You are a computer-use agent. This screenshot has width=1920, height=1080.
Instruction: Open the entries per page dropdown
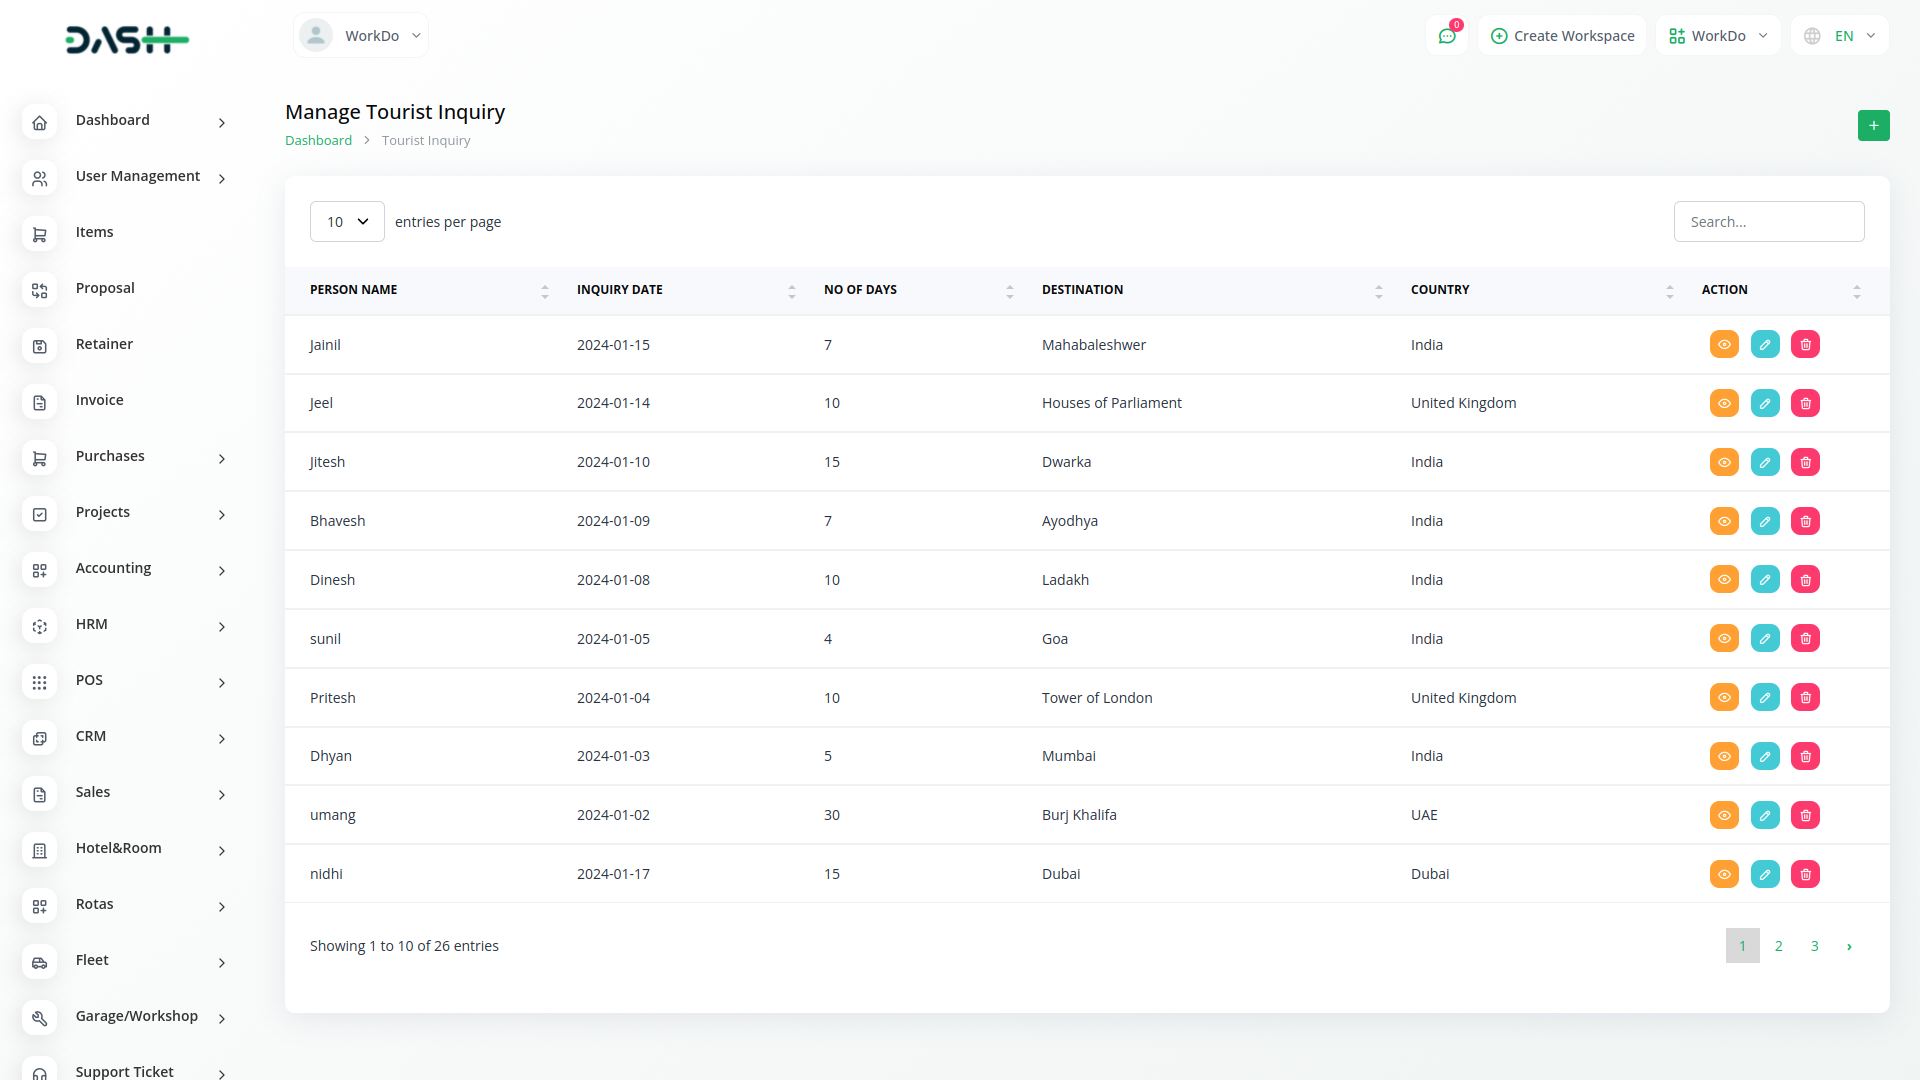[347, 222]
